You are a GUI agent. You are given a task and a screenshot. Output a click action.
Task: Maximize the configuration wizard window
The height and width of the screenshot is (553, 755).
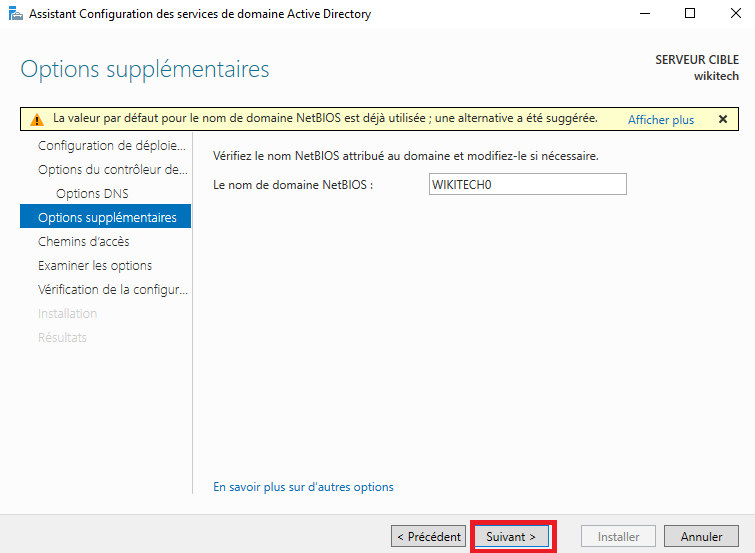click(x=690, y=14)
